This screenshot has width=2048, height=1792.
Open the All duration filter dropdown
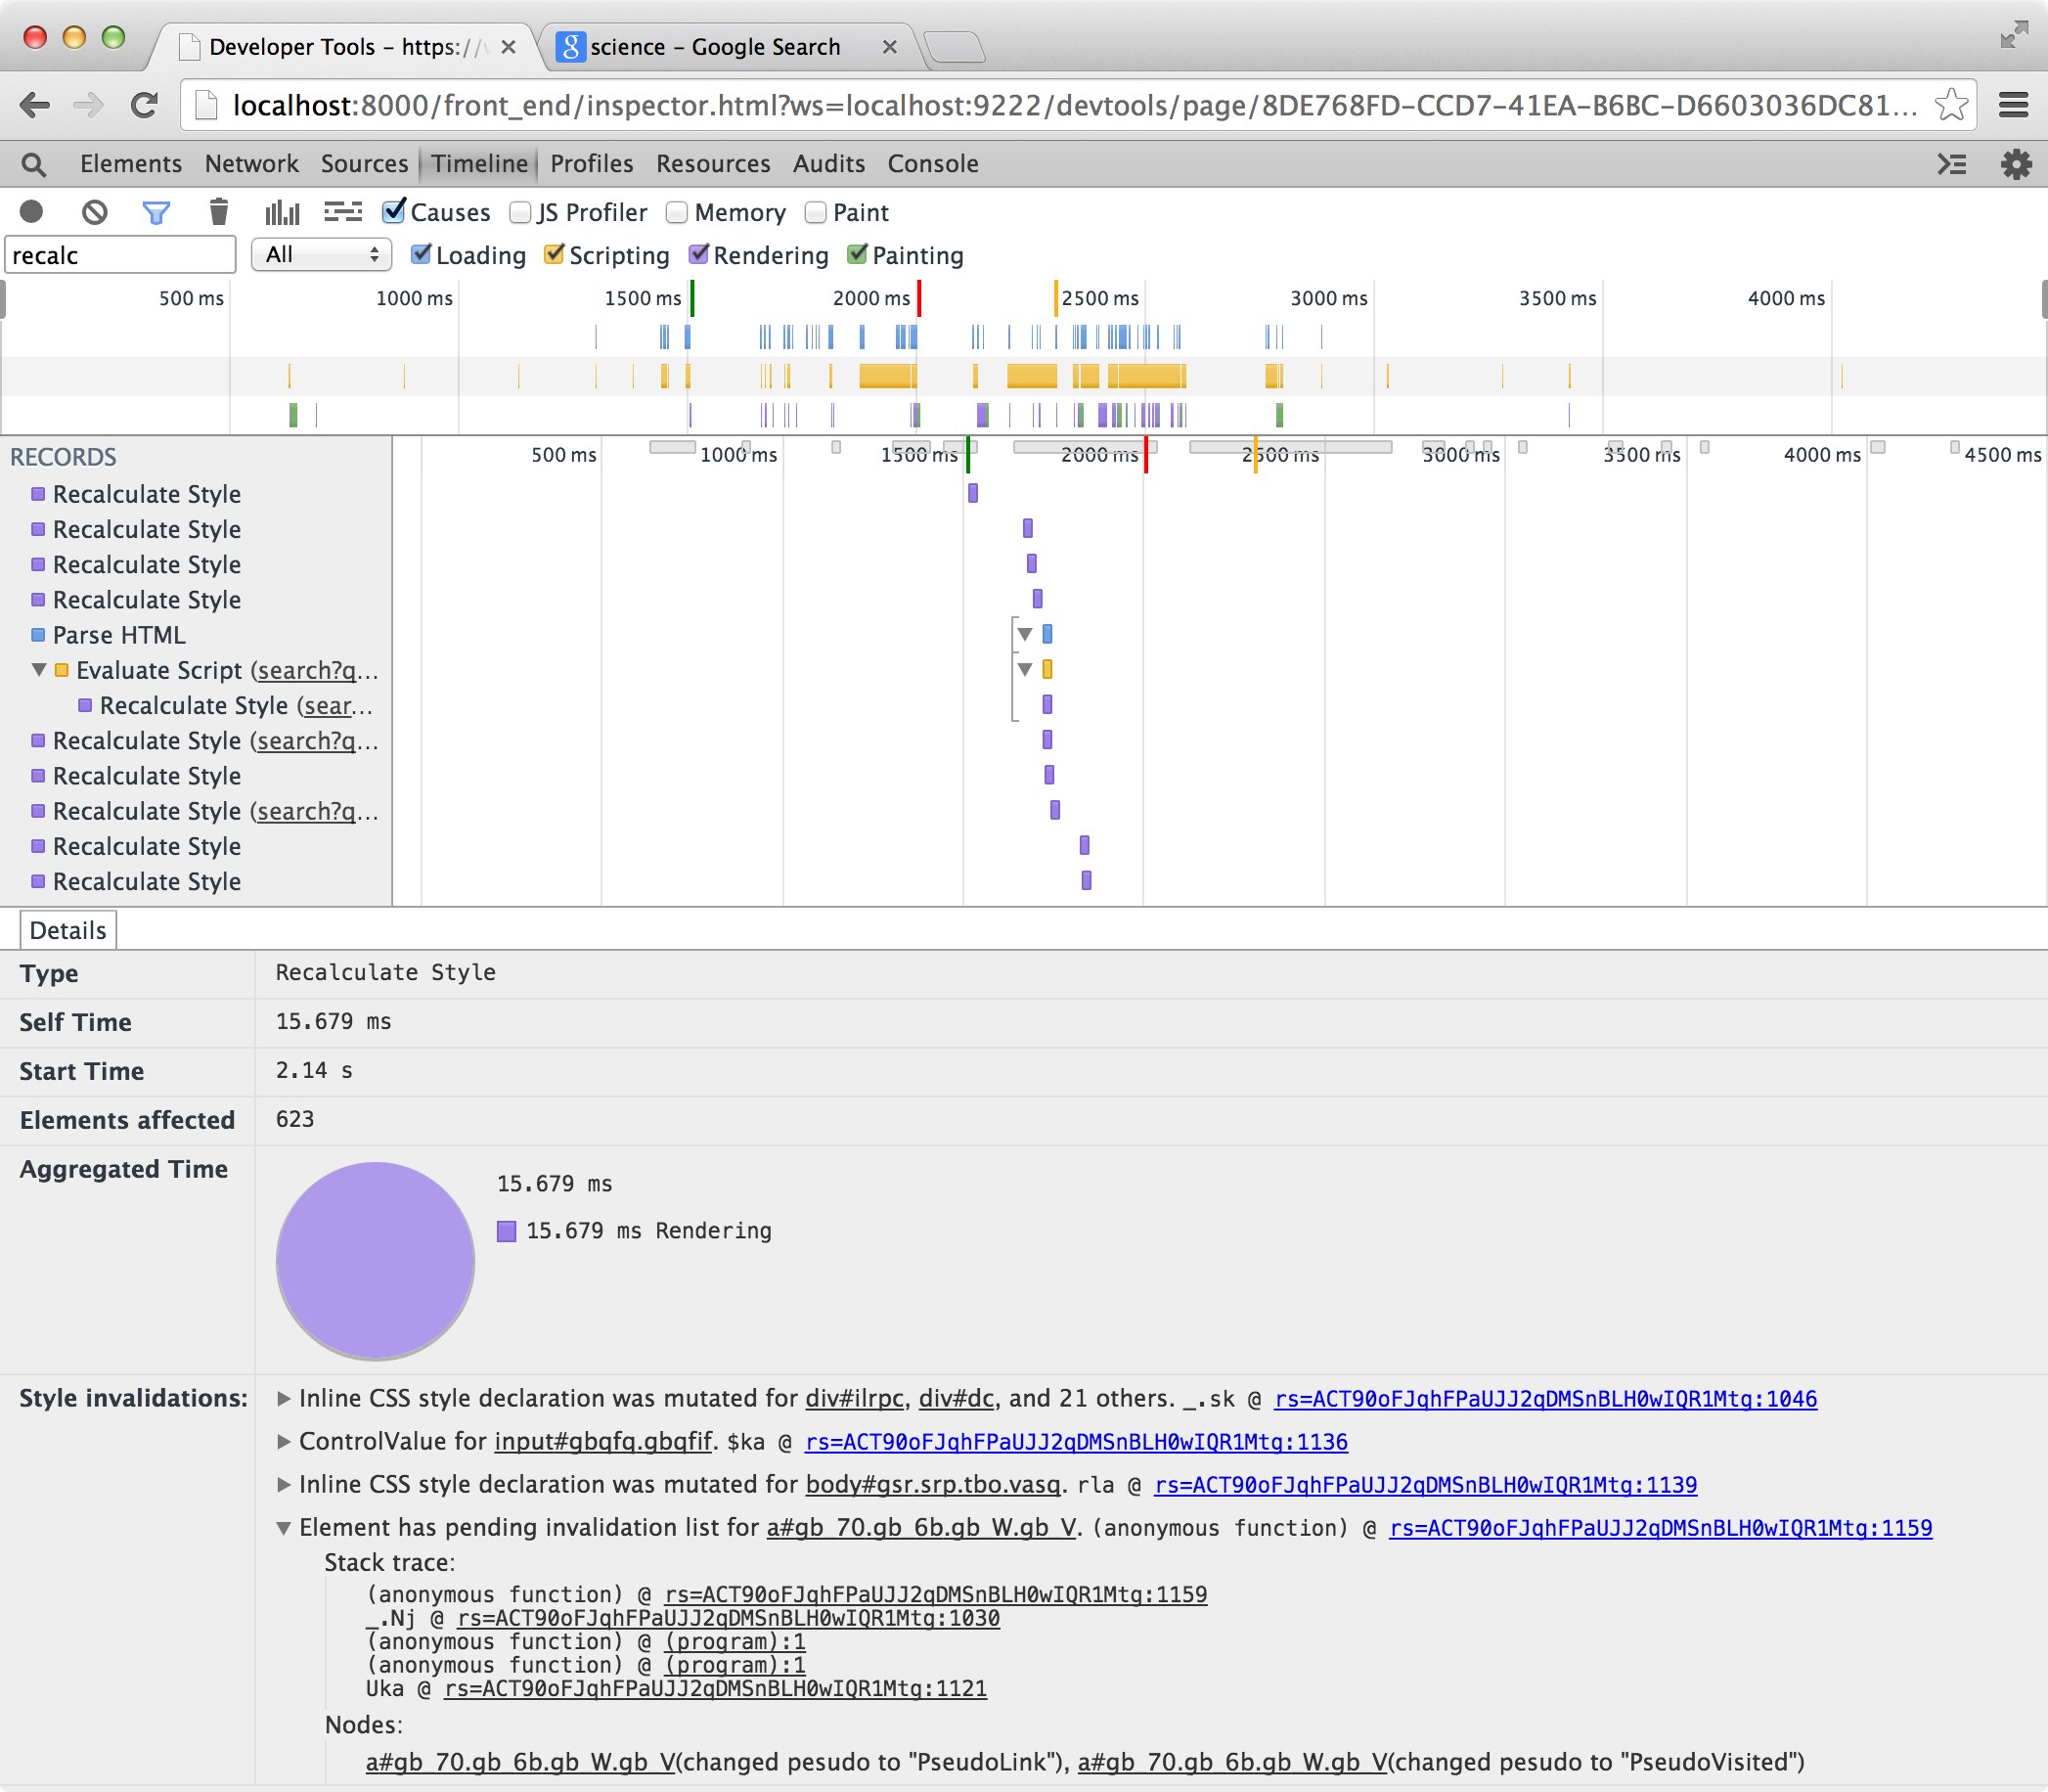point(320,255)
